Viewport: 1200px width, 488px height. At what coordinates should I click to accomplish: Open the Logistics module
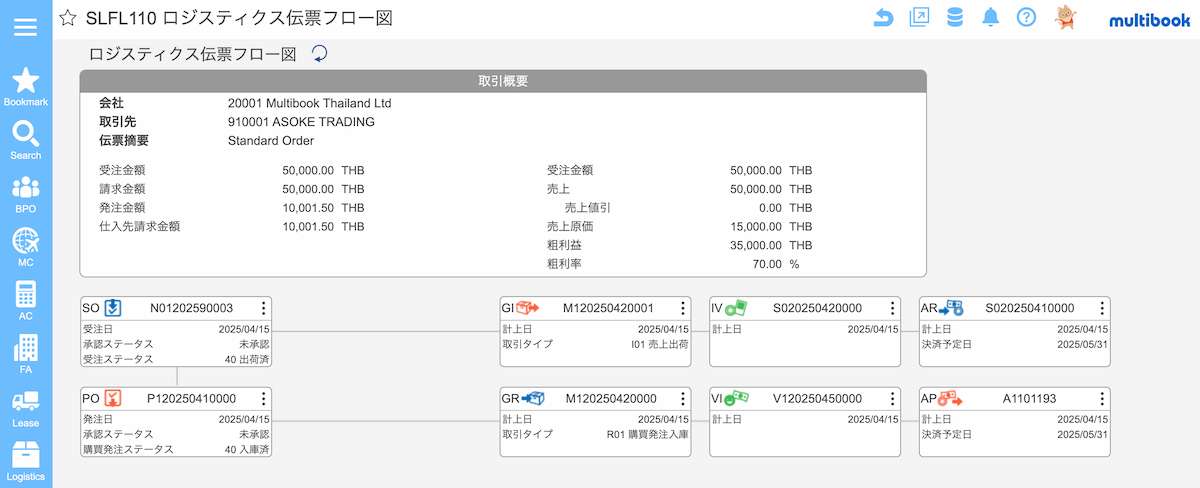click(25, 462)
